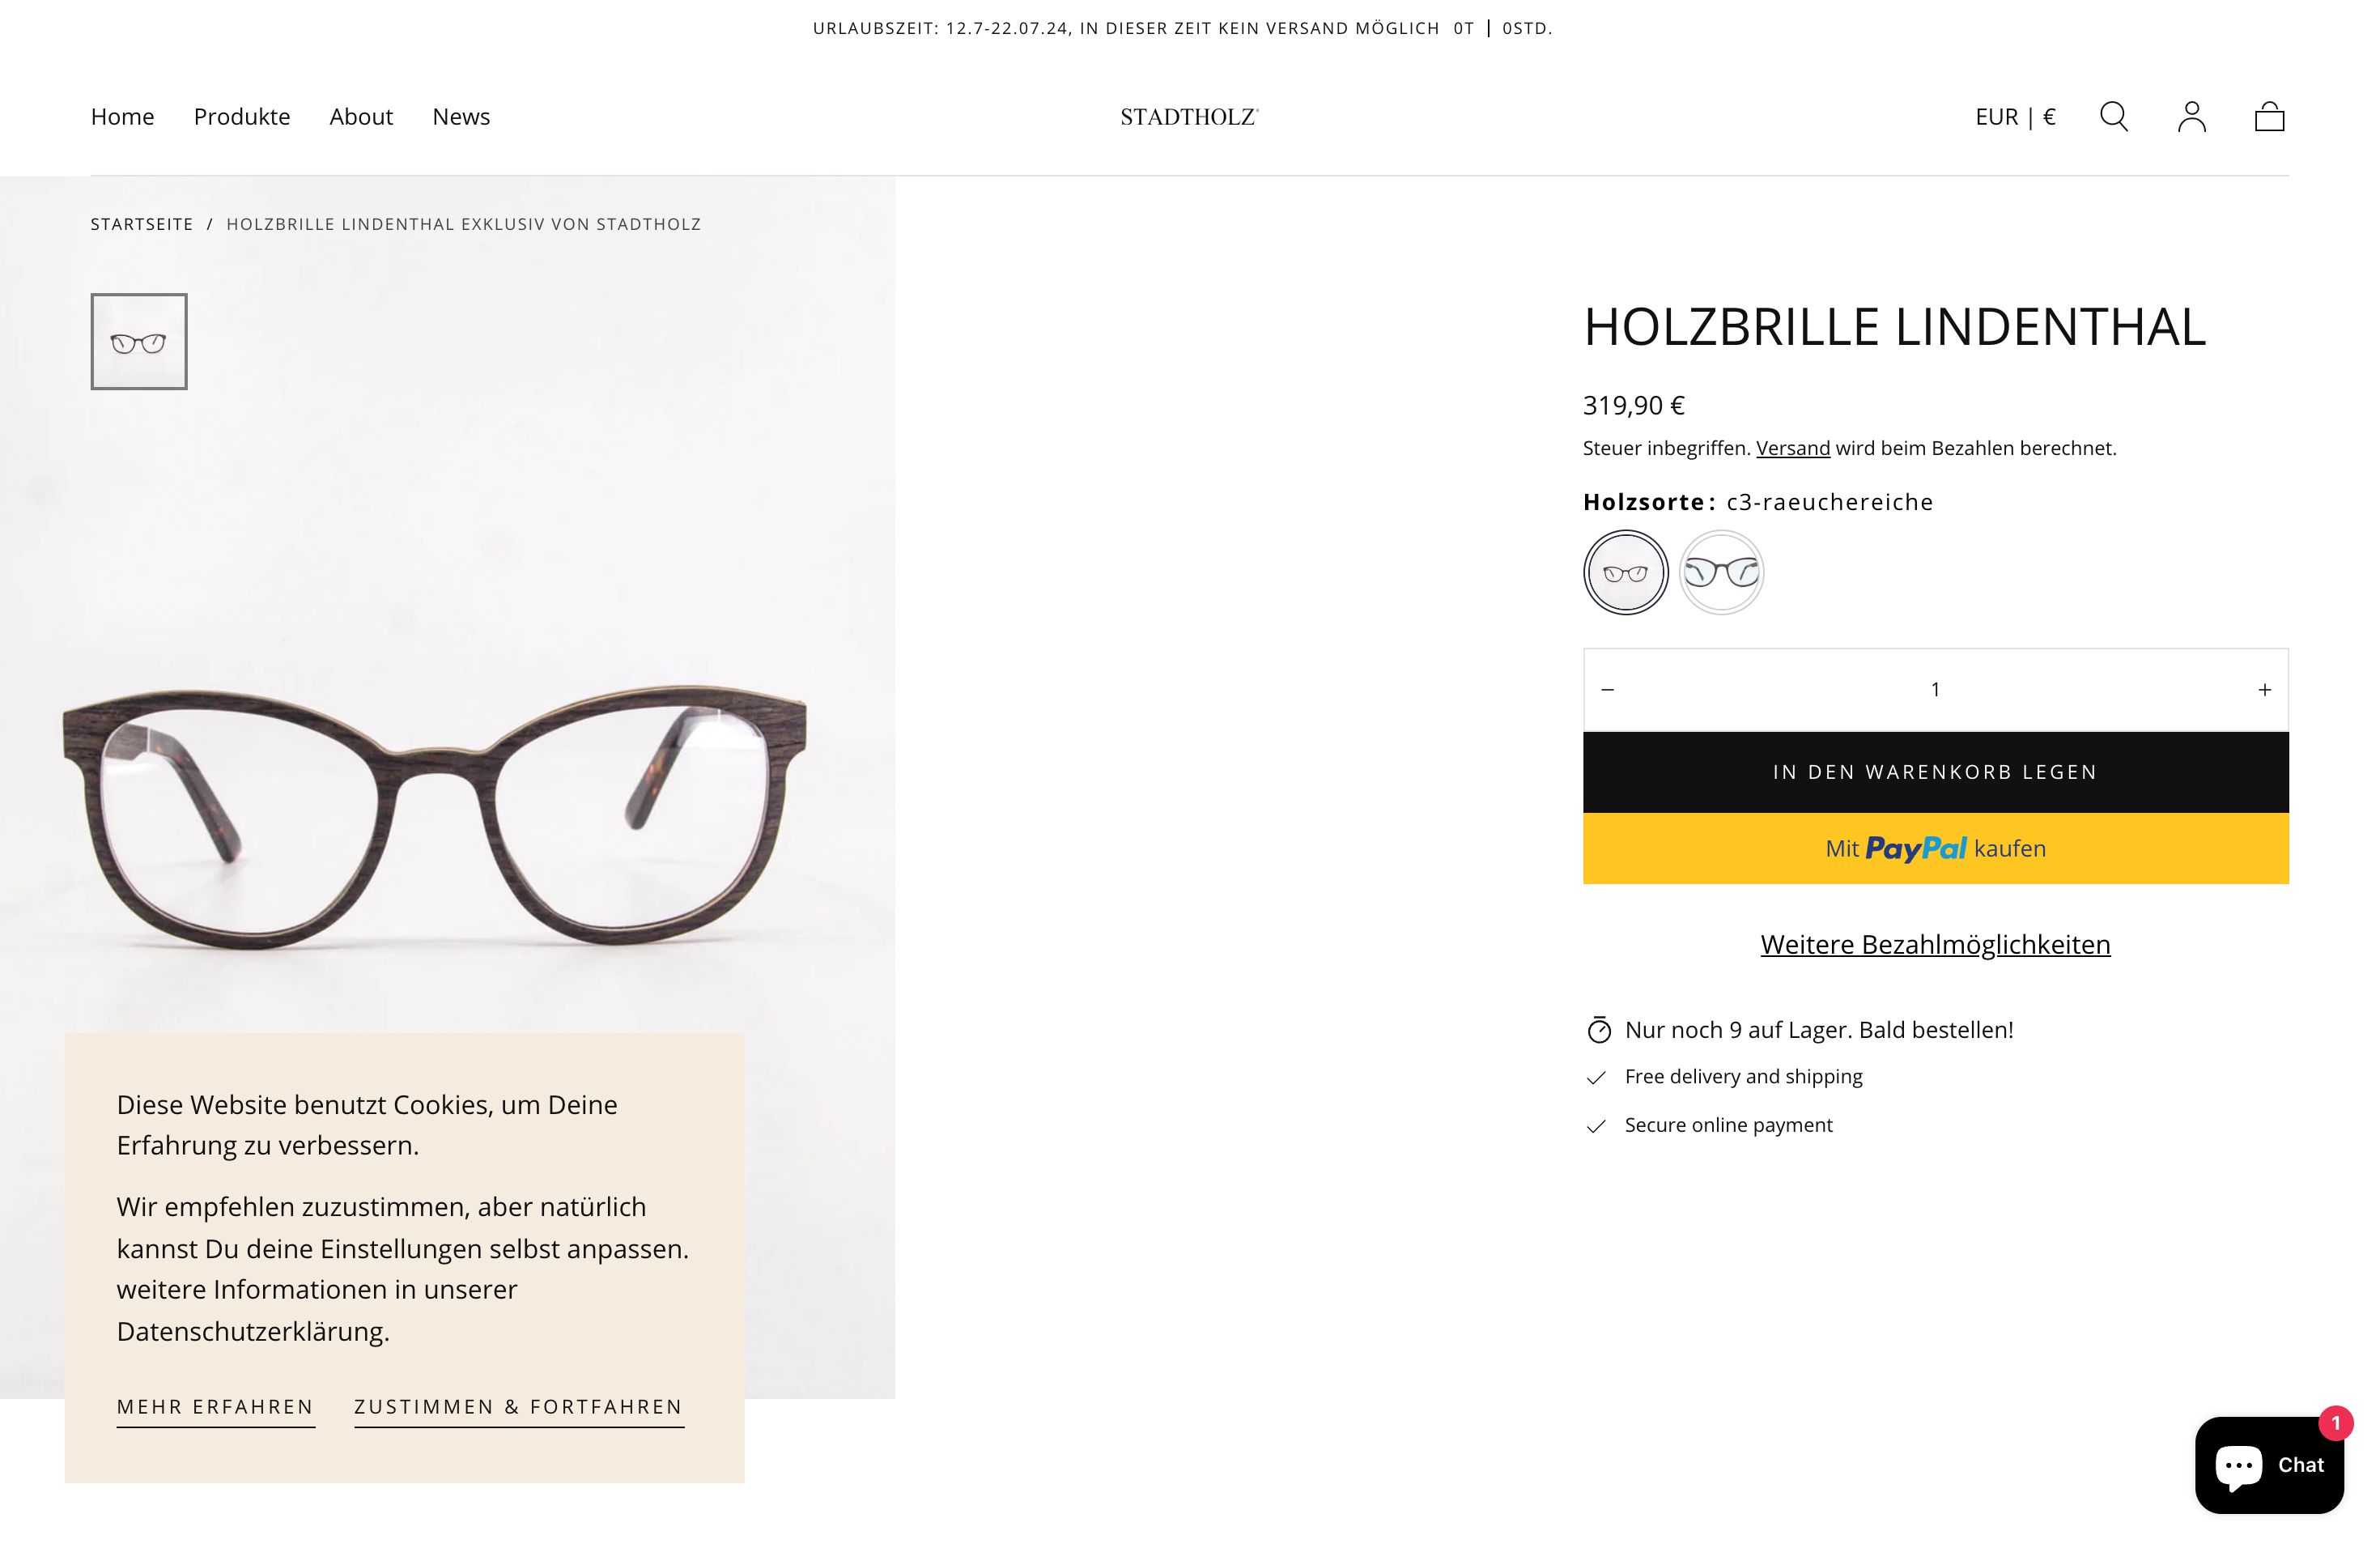This screenshot has width=2380, height=1548.
Task: Click the plus icon to increase quantity
Action: point(2263,688)
